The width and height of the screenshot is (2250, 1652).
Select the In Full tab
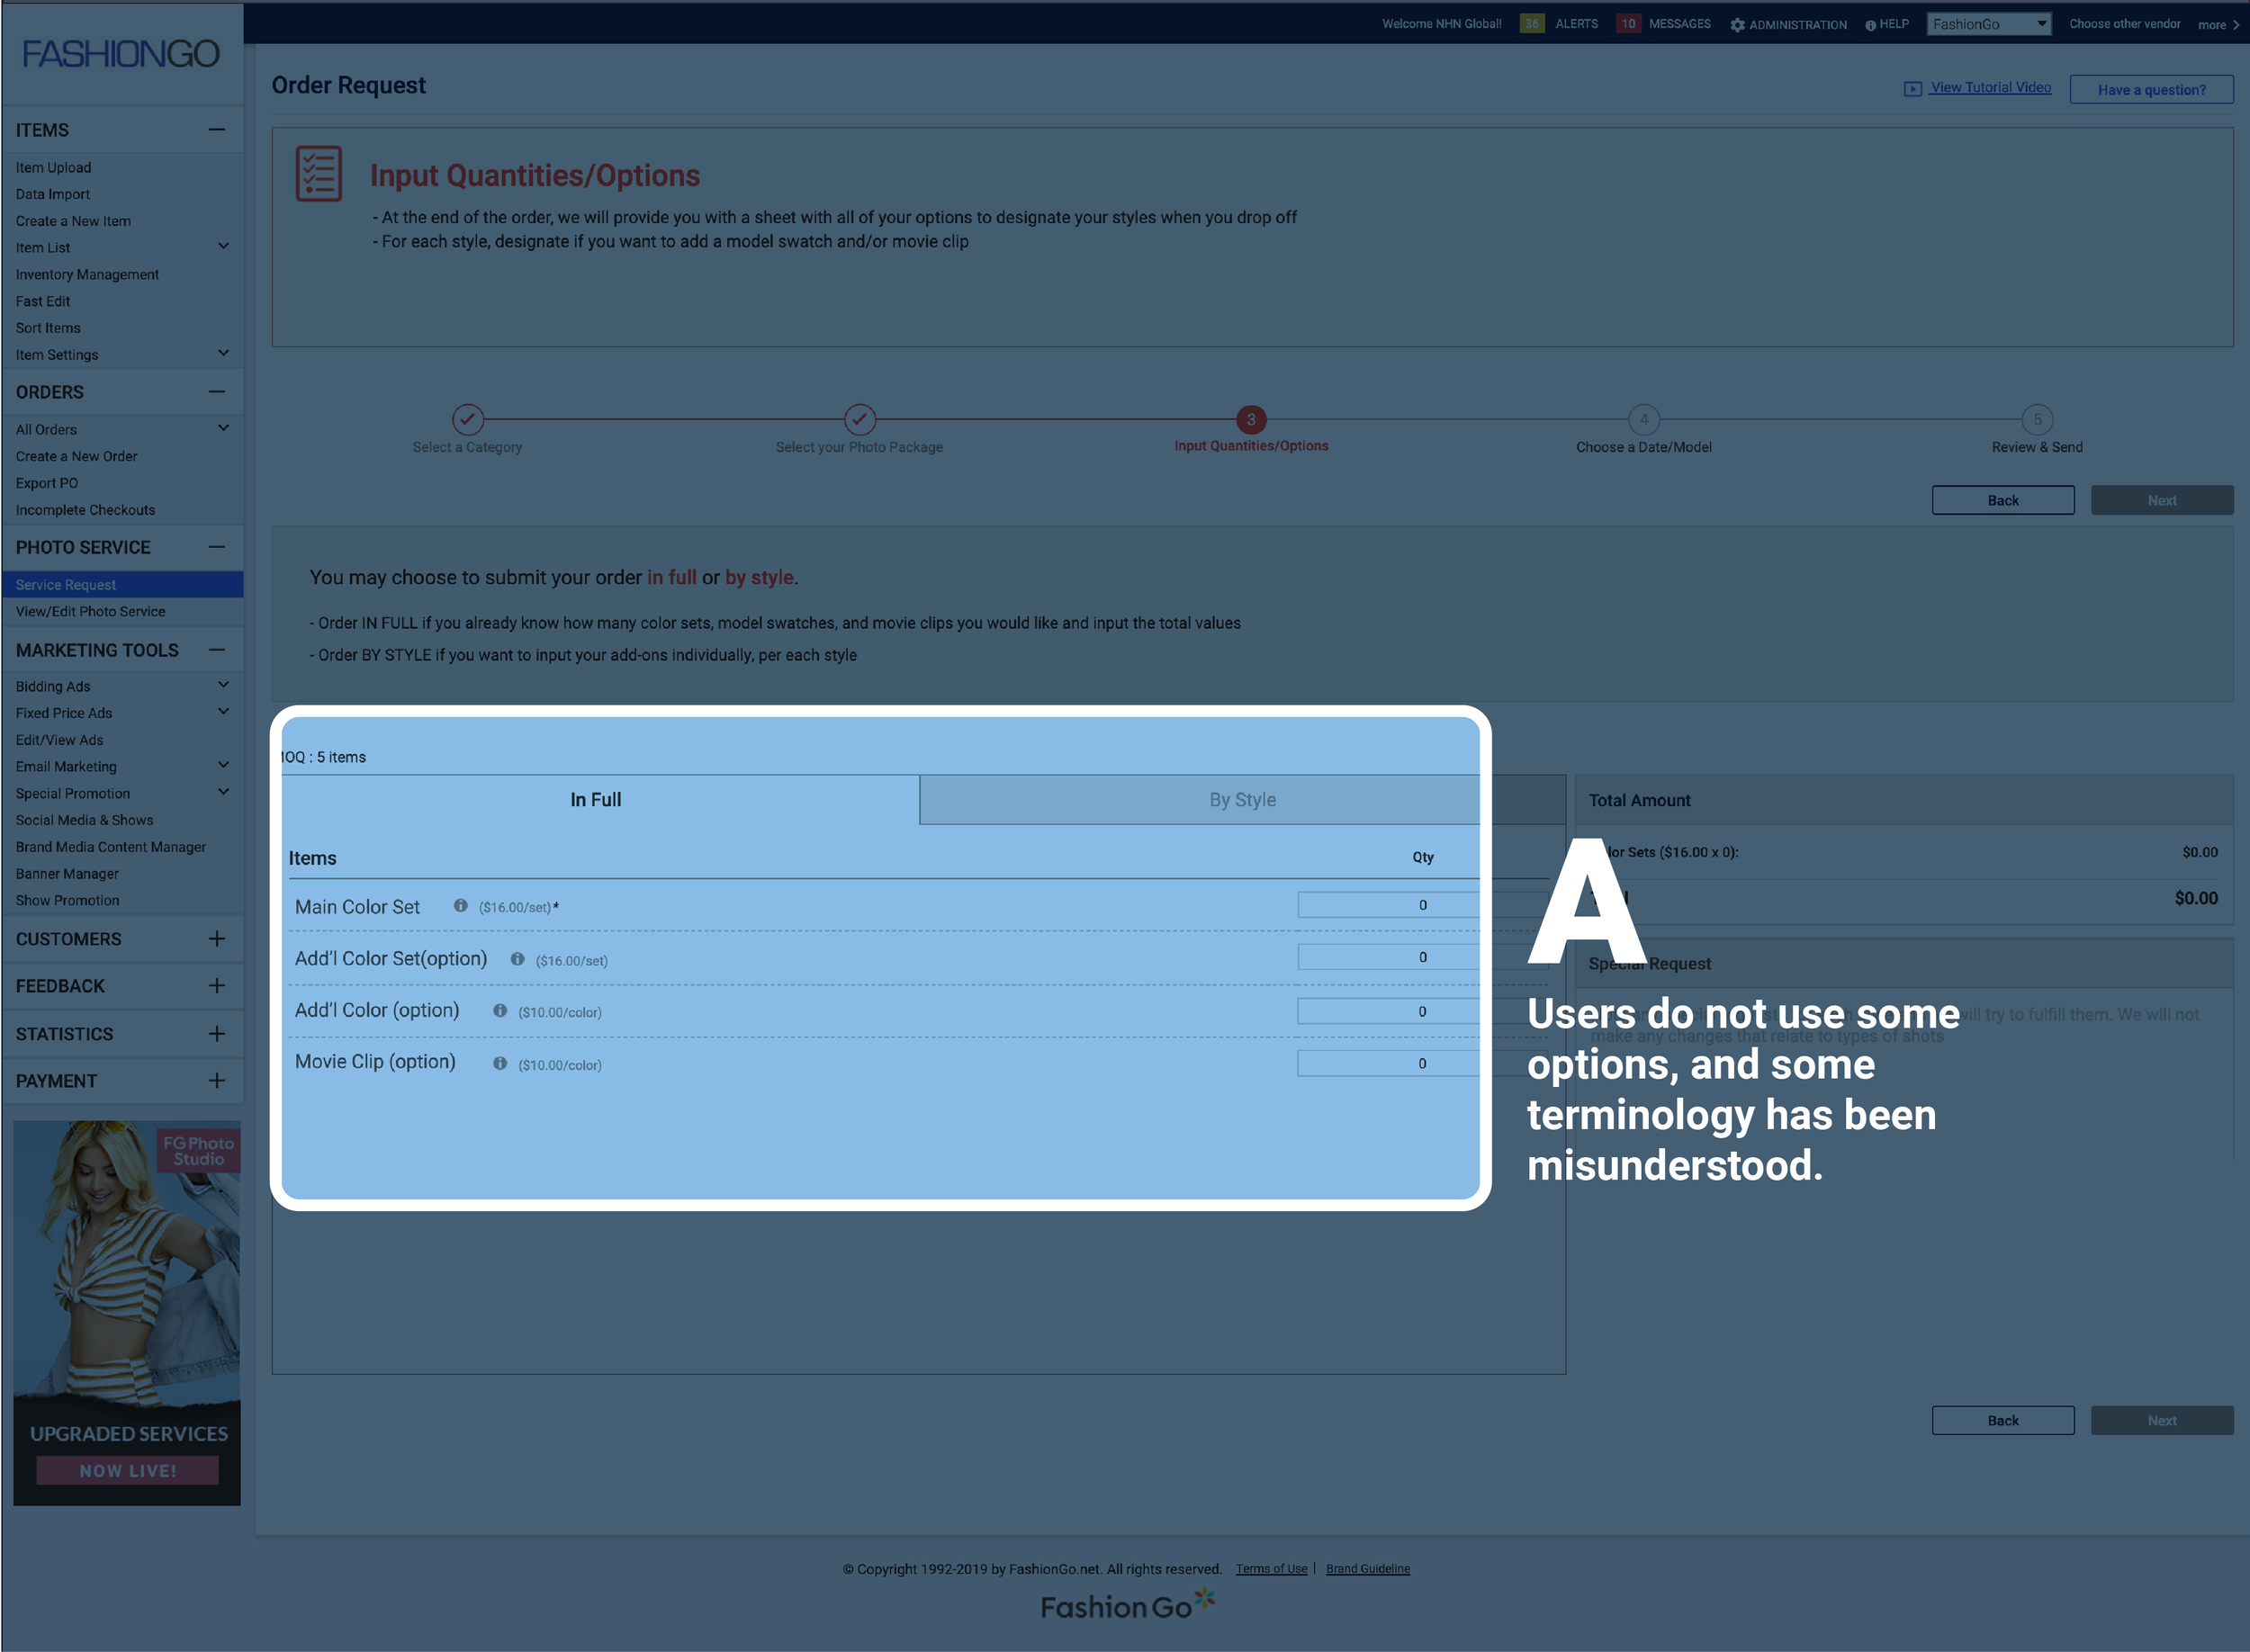[x=596, y=800]
